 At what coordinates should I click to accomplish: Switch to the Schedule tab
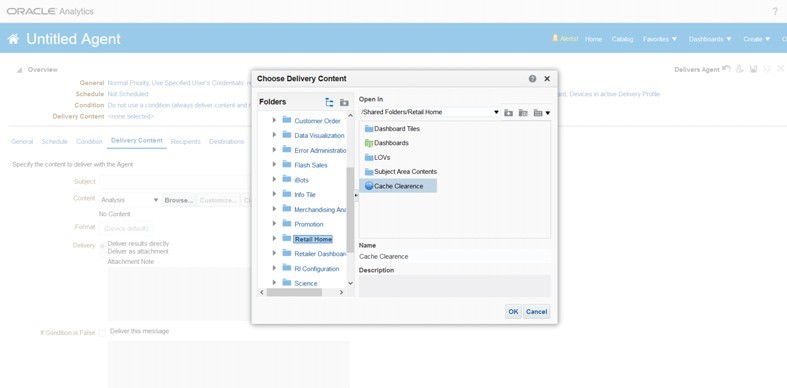[54, 142]
